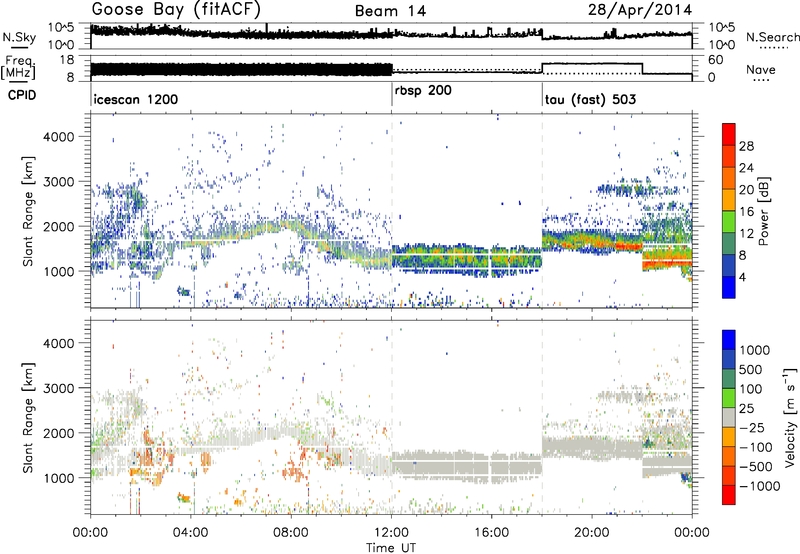Screen dimensions: 800x554
Task: Click the '16:00' time axis tick label
Action: tap(491, 533)
